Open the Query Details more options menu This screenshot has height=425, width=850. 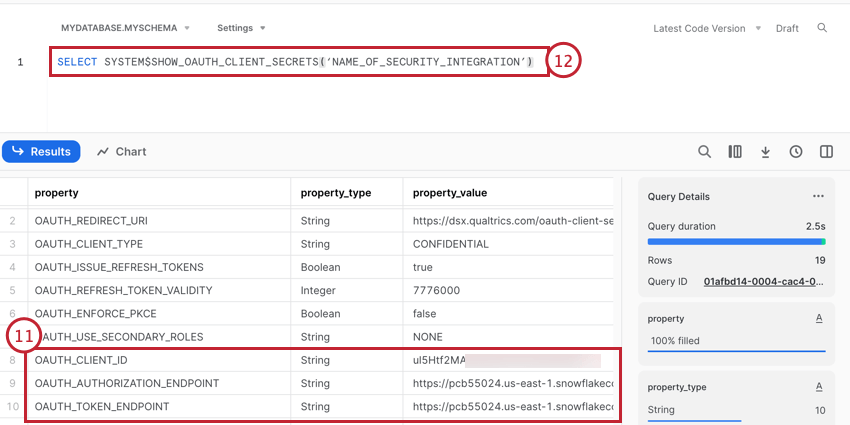(x=818, y=197)
